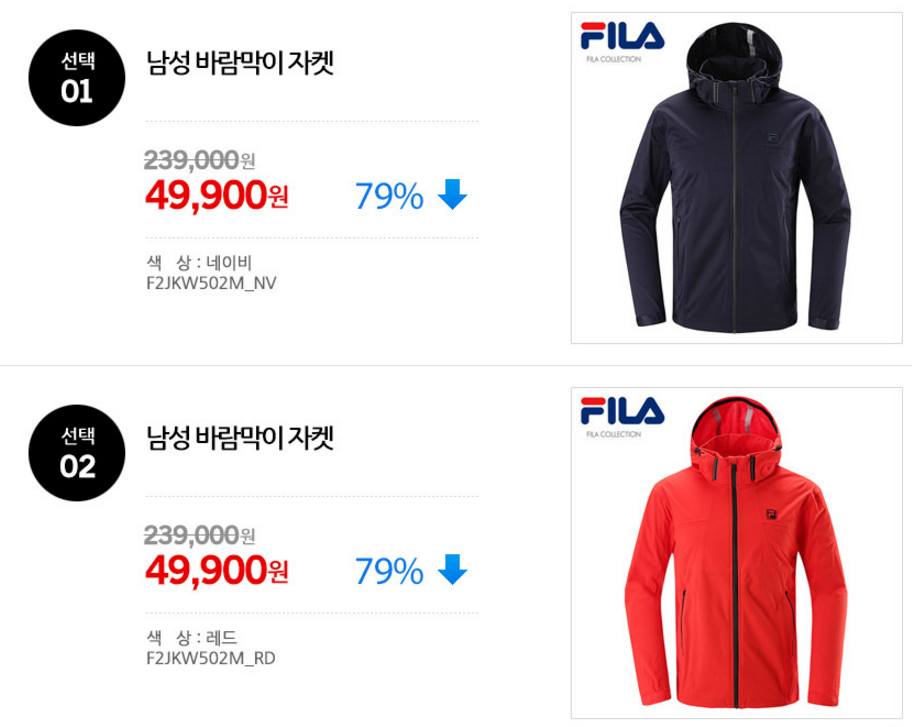Click second 남성 바람막이 자켓 title

(240, 438)
